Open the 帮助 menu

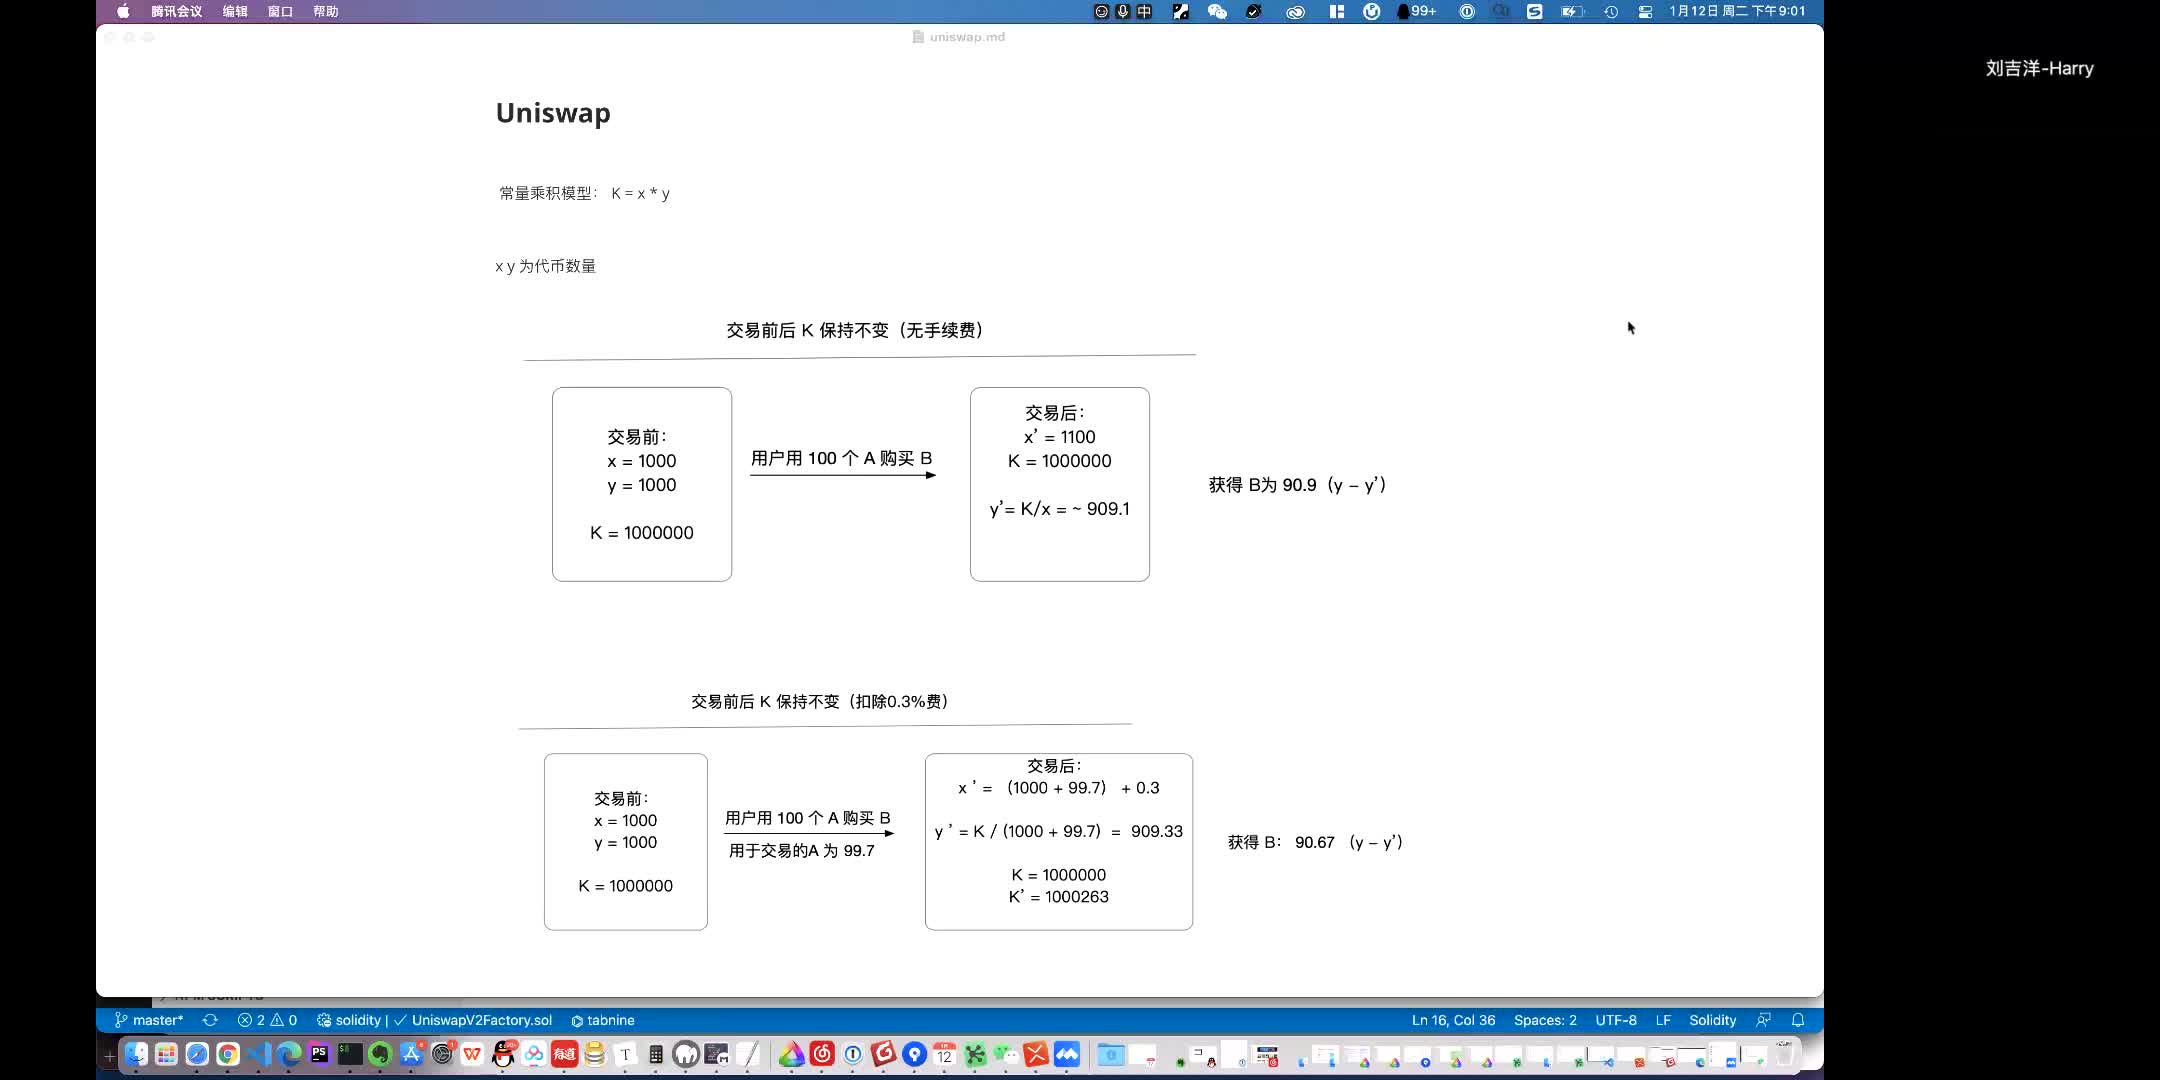[x=325, y=12]
